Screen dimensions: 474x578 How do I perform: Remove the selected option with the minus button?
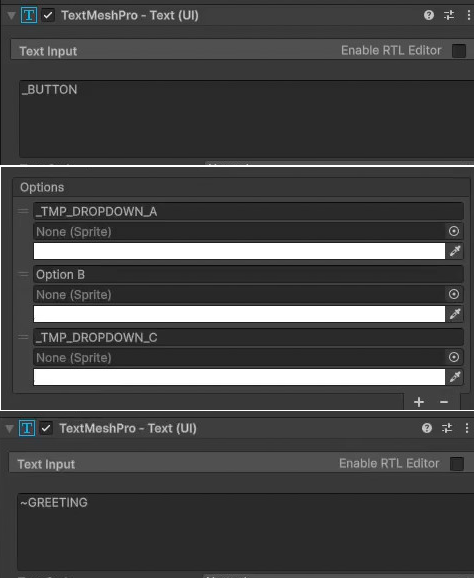(x=444, y=402)
